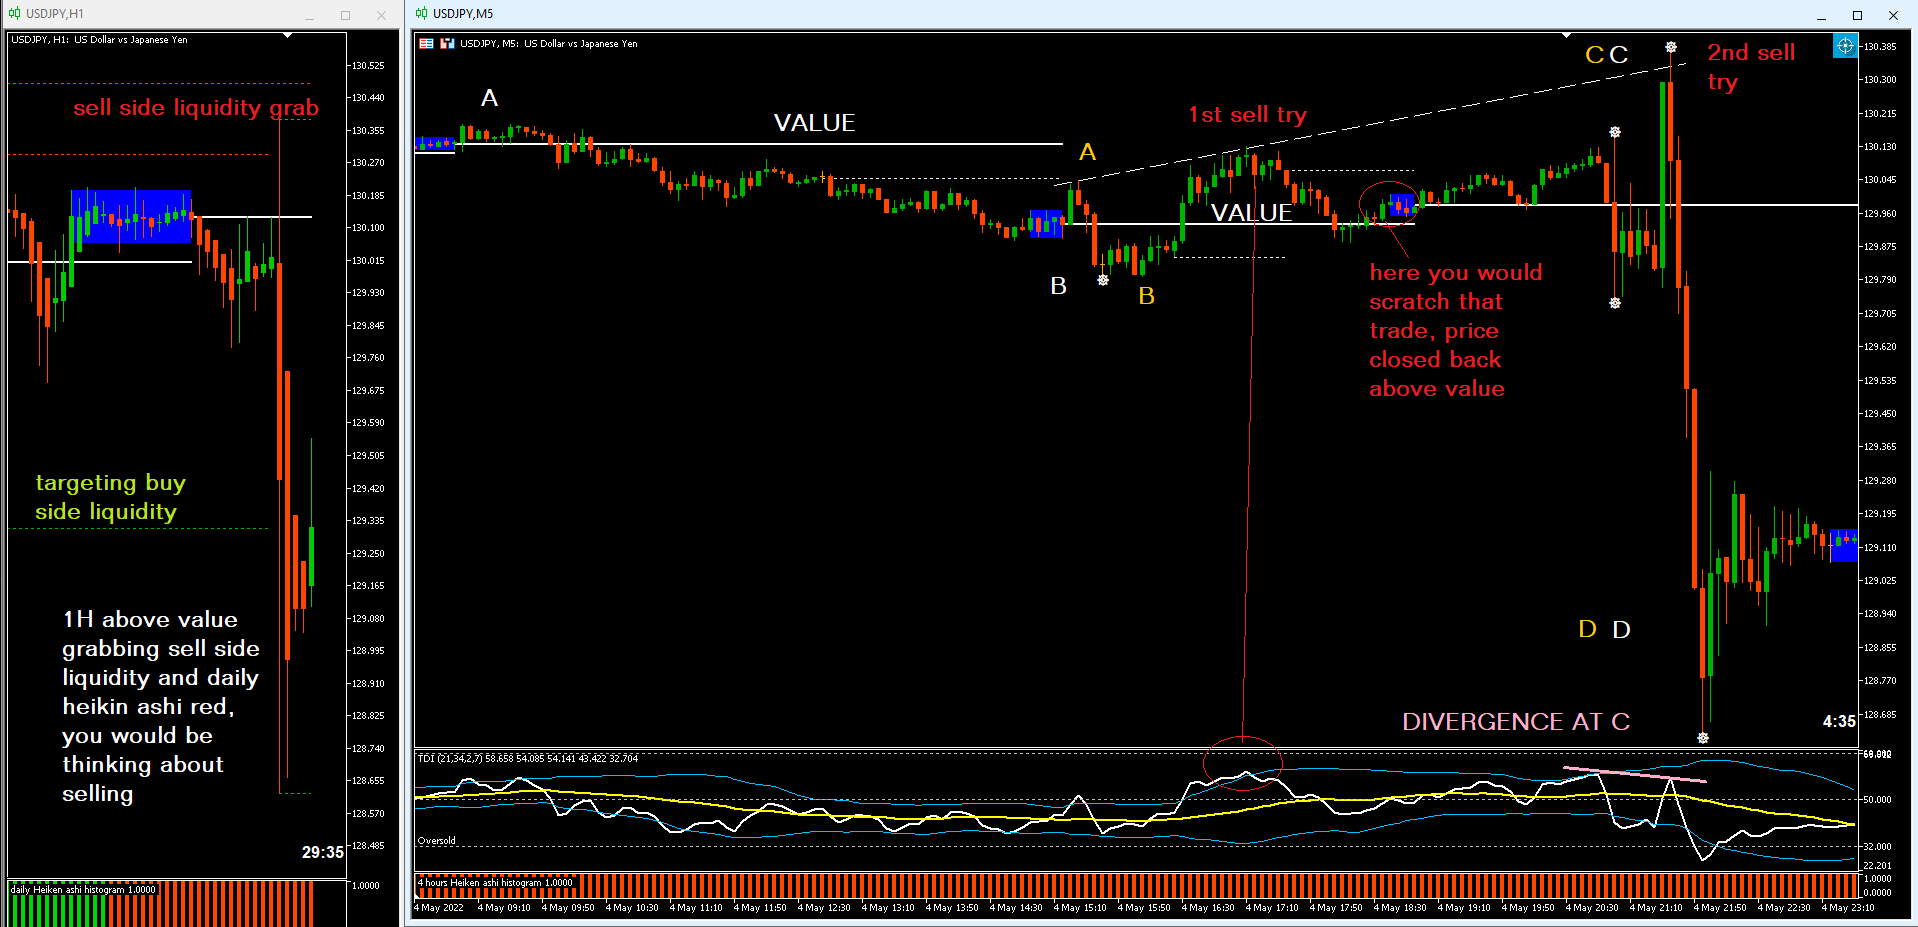The width and height of the screenshot is (1918, 927).
Task: Select the yellow 'C' label
Action: click(1595, 55)
